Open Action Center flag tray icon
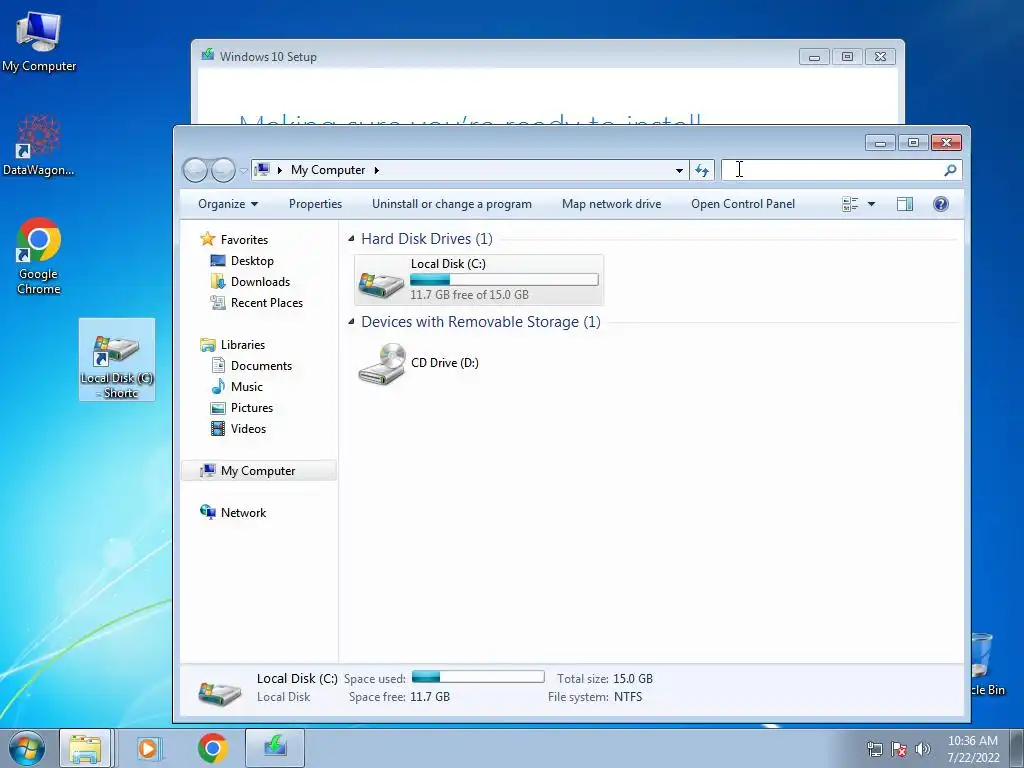Screen dimensions: 1024x768 [x=899, y=750]
